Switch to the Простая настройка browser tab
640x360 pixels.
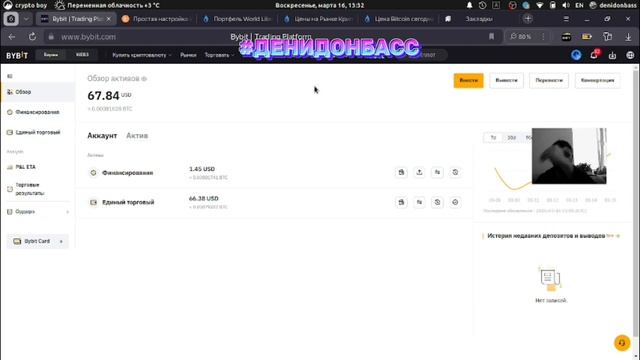(156, 19)
